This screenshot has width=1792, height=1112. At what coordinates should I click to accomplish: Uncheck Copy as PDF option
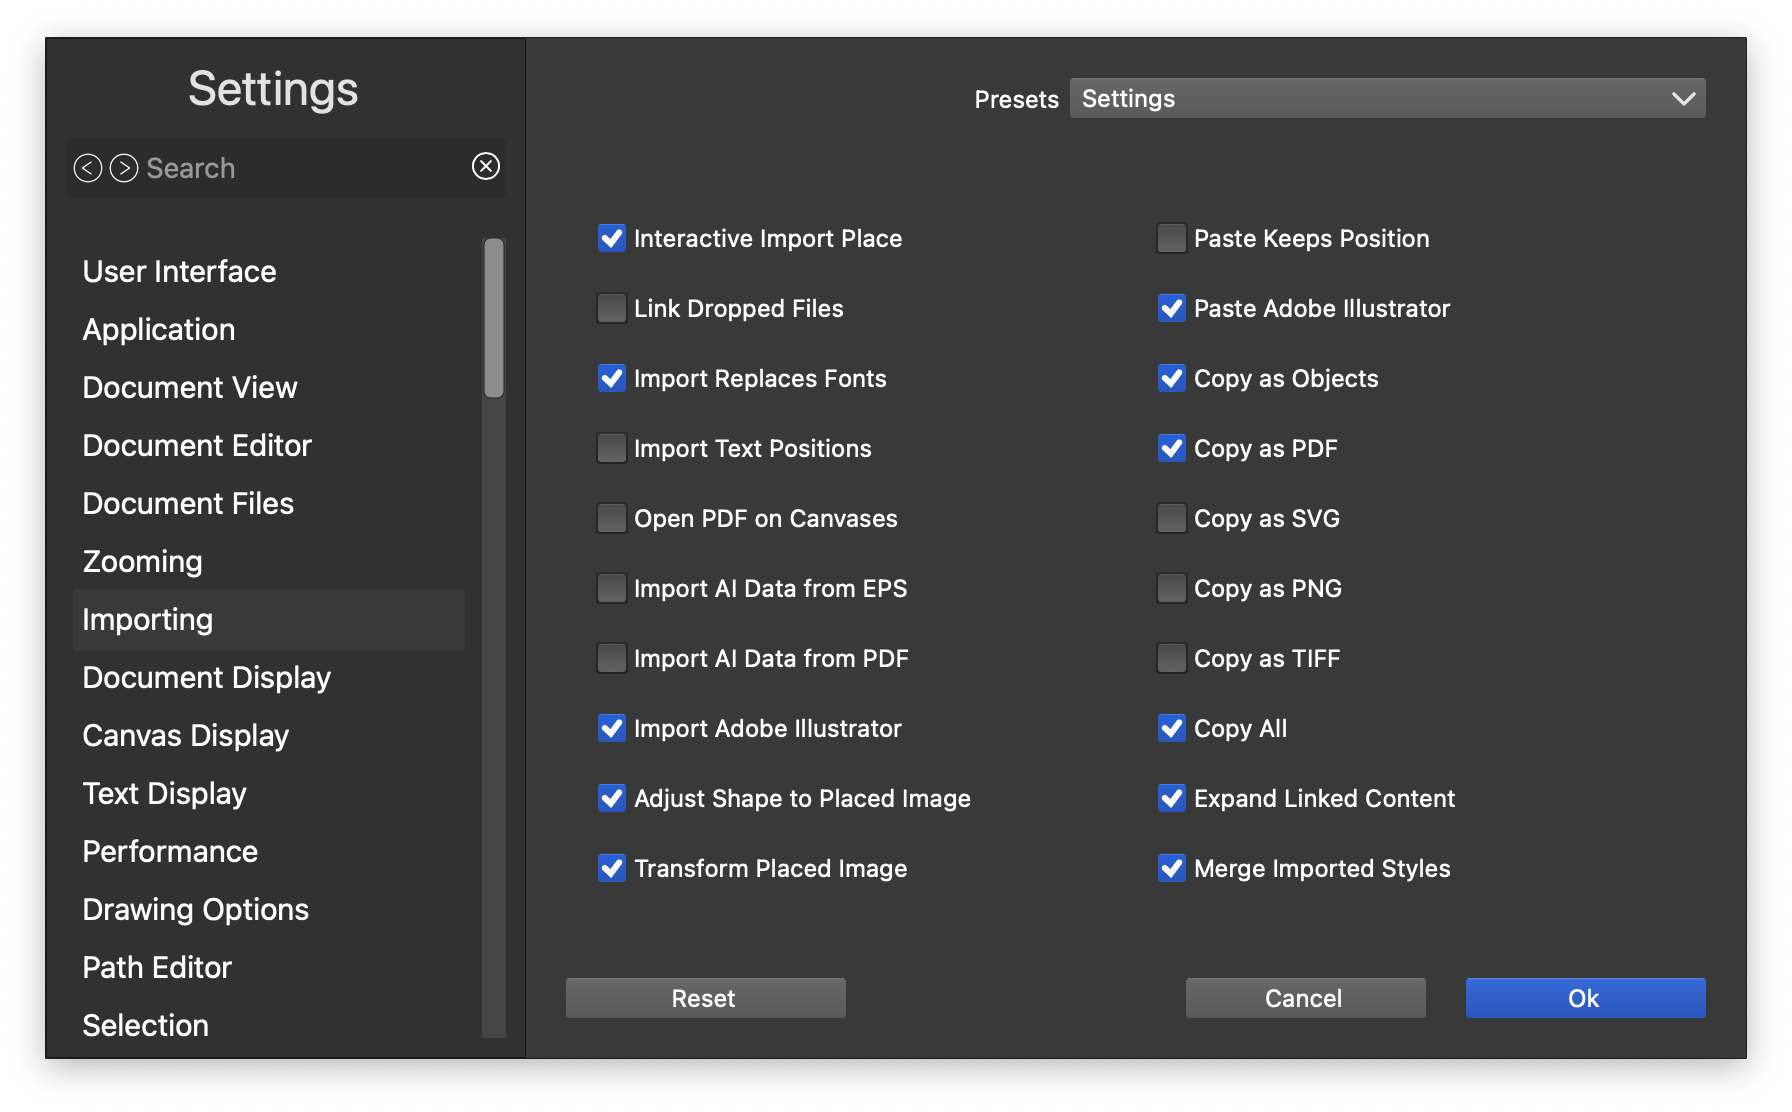click(x=1171, y=448)
